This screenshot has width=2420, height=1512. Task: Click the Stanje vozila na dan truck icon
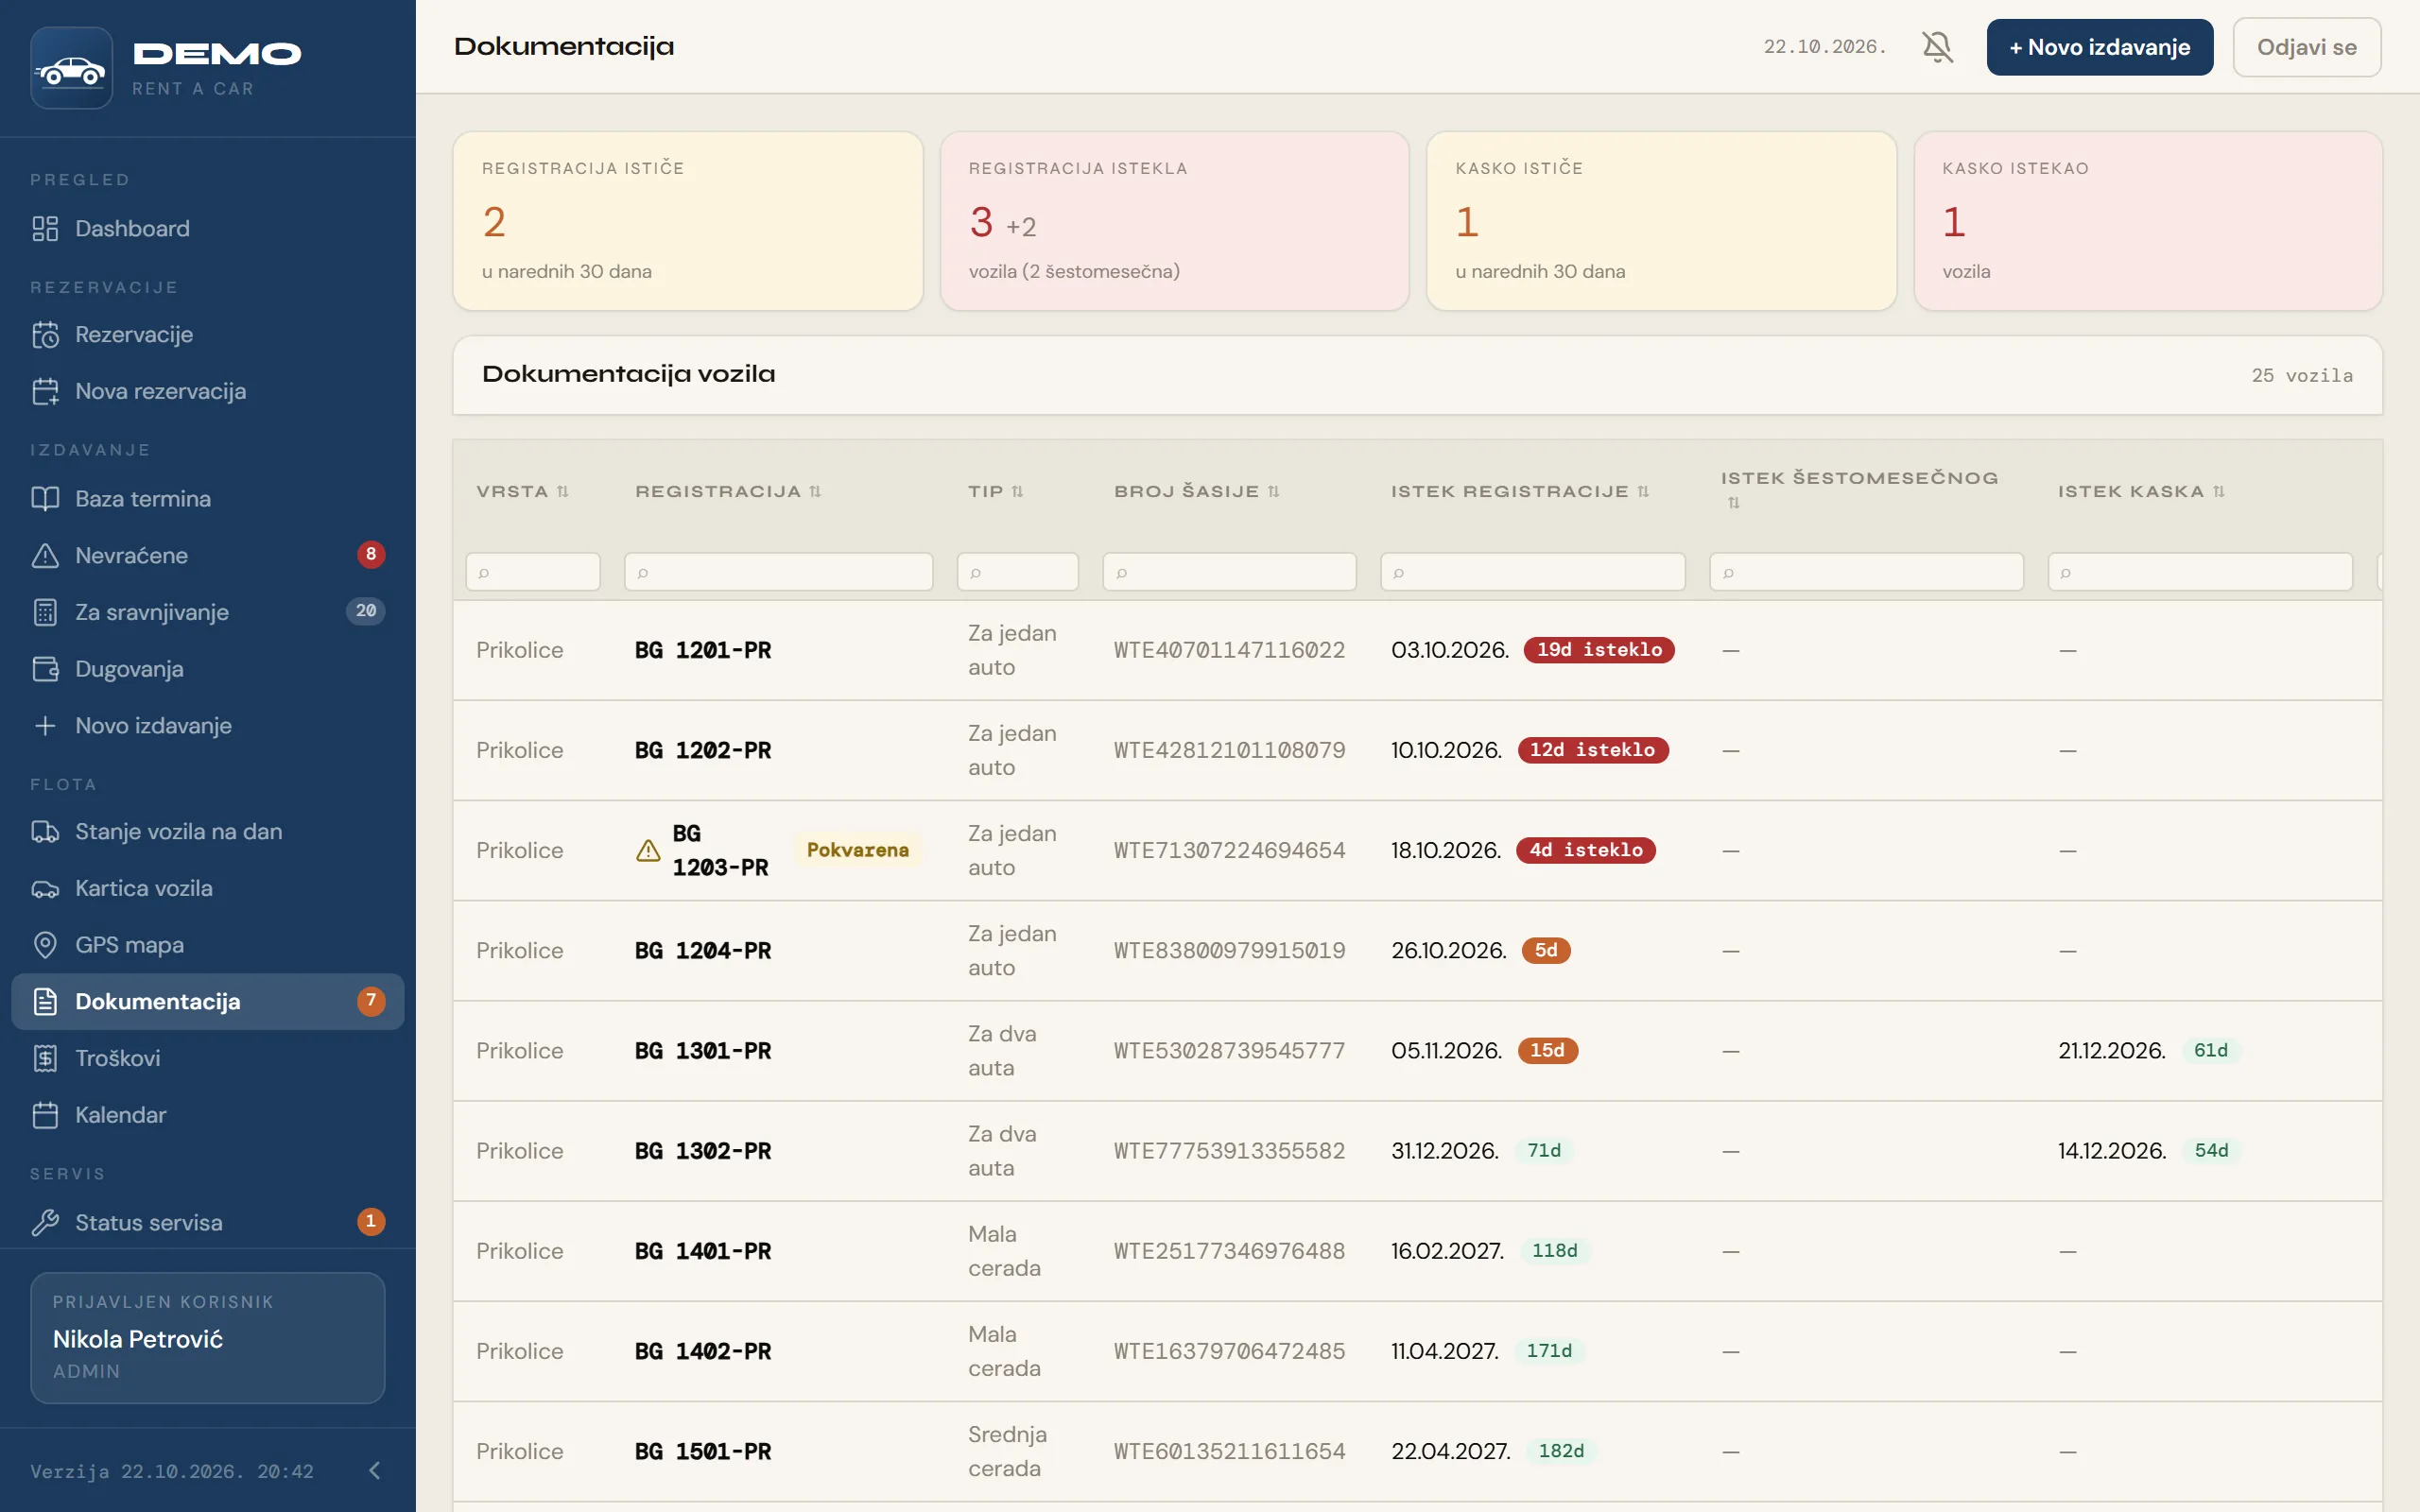[45, 832]
